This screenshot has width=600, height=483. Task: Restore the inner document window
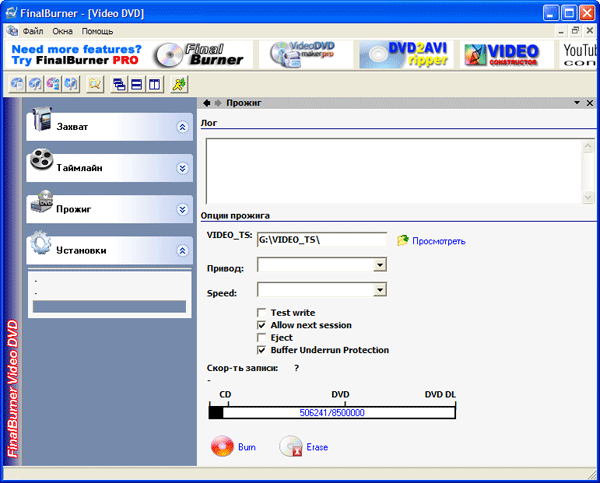click(575, 31)
